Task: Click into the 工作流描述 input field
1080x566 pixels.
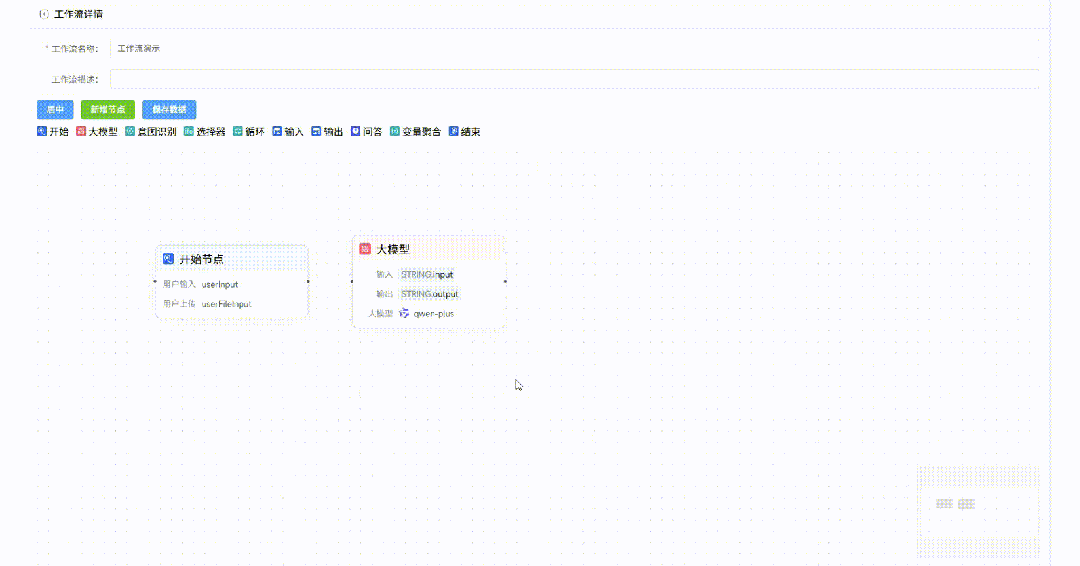Action: tap(575, 79)
